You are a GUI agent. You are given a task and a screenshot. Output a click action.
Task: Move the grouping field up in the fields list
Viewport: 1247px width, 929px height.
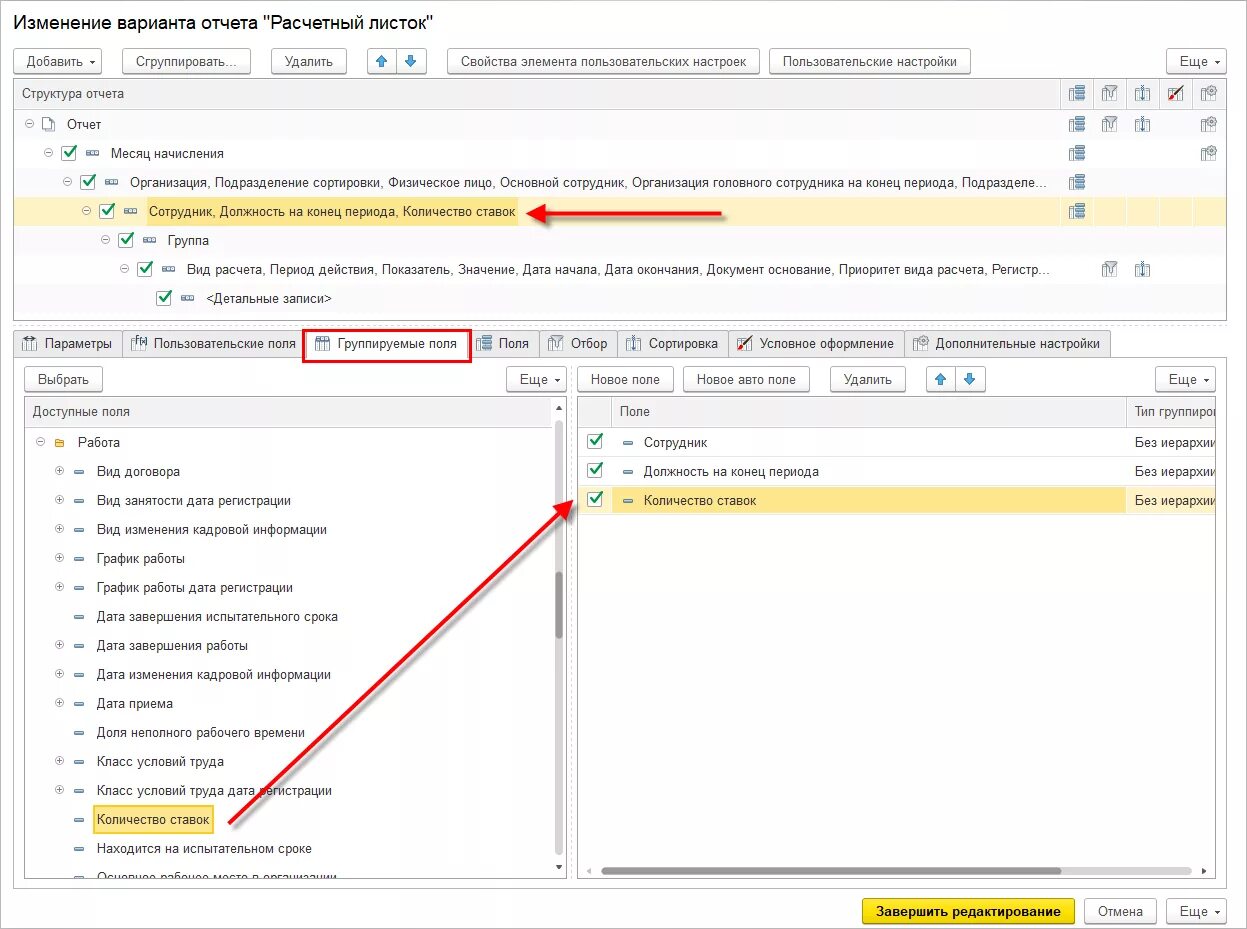pos(940,380)
